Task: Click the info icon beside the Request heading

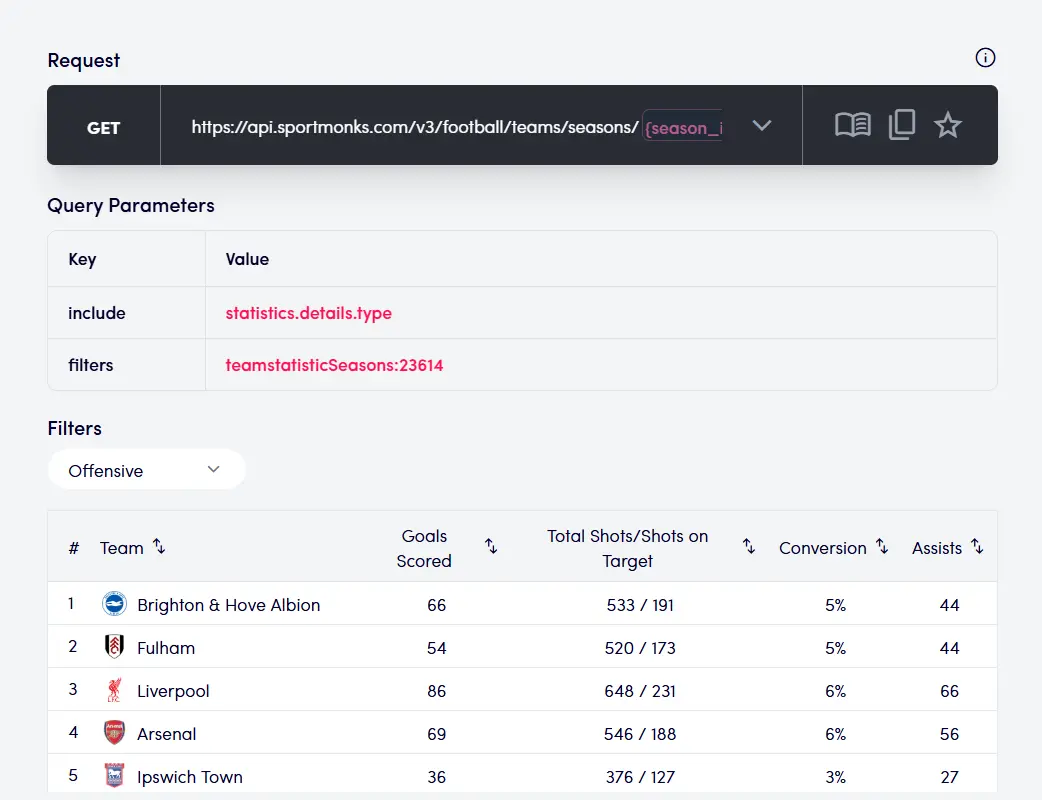Action: 985,58
